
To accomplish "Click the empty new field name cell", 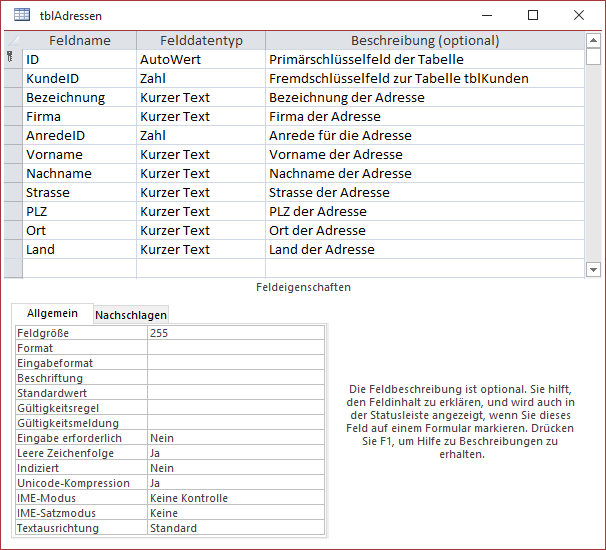I will point(80,268).
